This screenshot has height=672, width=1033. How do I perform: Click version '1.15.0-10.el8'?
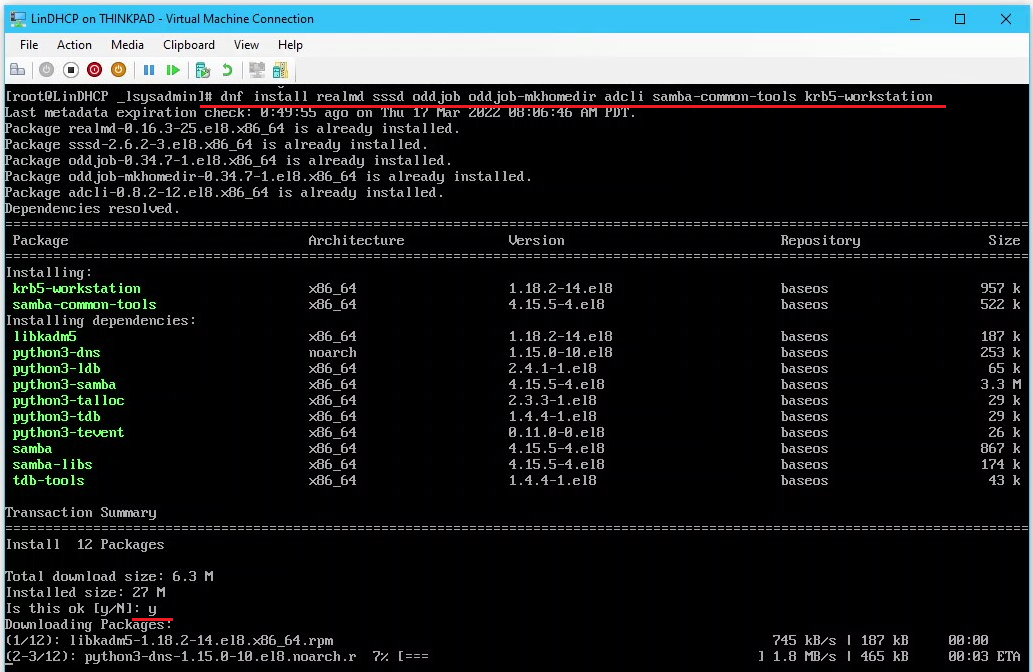[561, 352]
